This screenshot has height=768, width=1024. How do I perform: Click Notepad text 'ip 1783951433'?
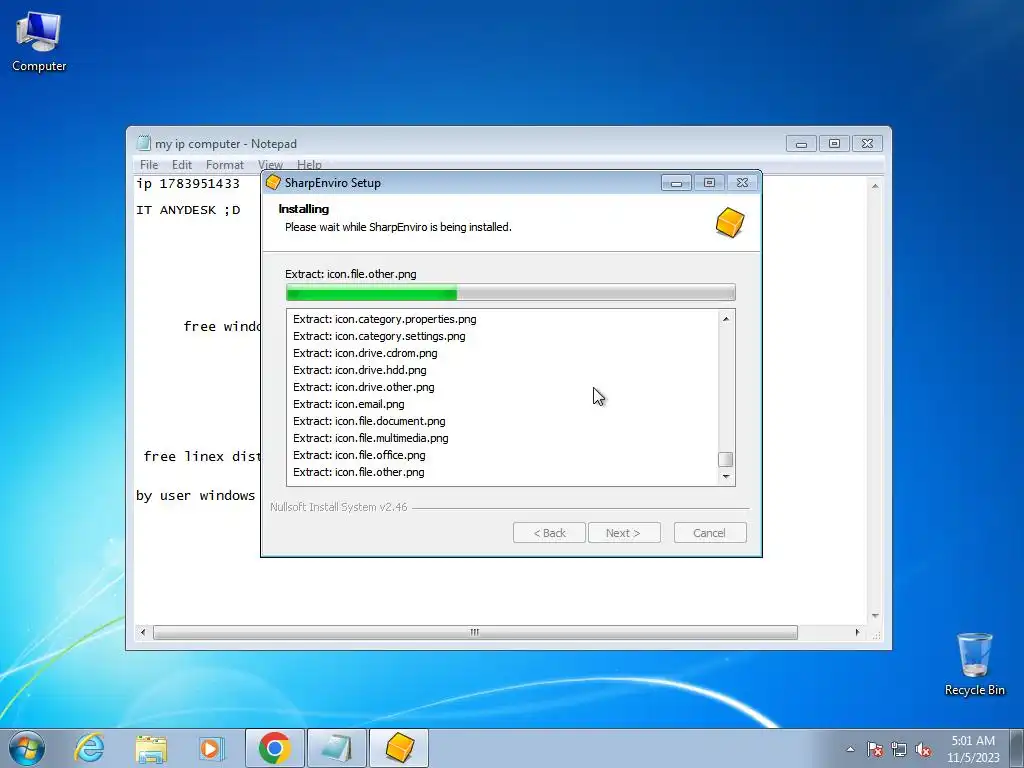[188, 184]
